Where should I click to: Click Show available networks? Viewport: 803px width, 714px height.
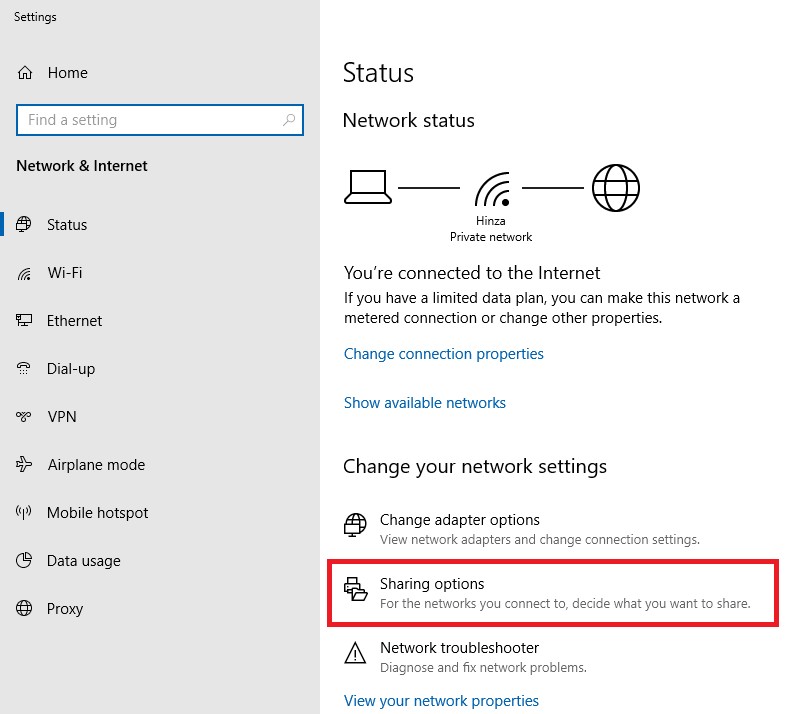424,402
